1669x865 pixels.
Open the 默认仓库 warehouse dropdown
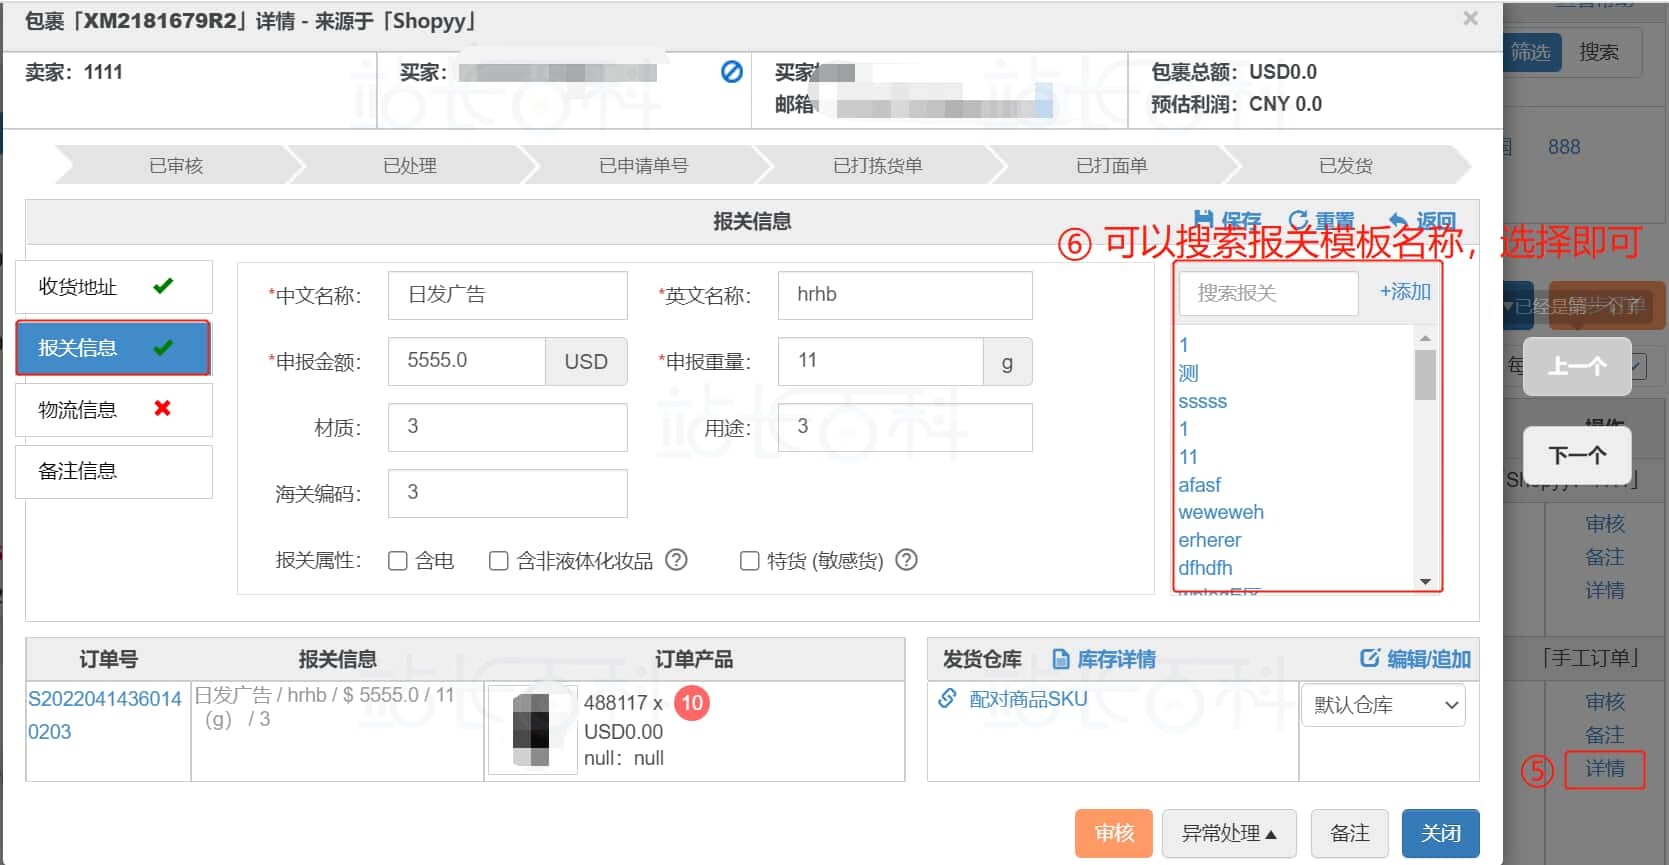(x=1382, y=705)
